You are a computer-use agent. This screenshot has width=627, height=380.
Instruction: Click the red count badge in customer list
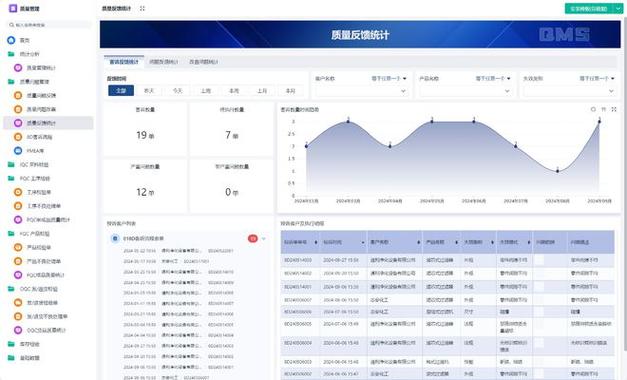253,238
